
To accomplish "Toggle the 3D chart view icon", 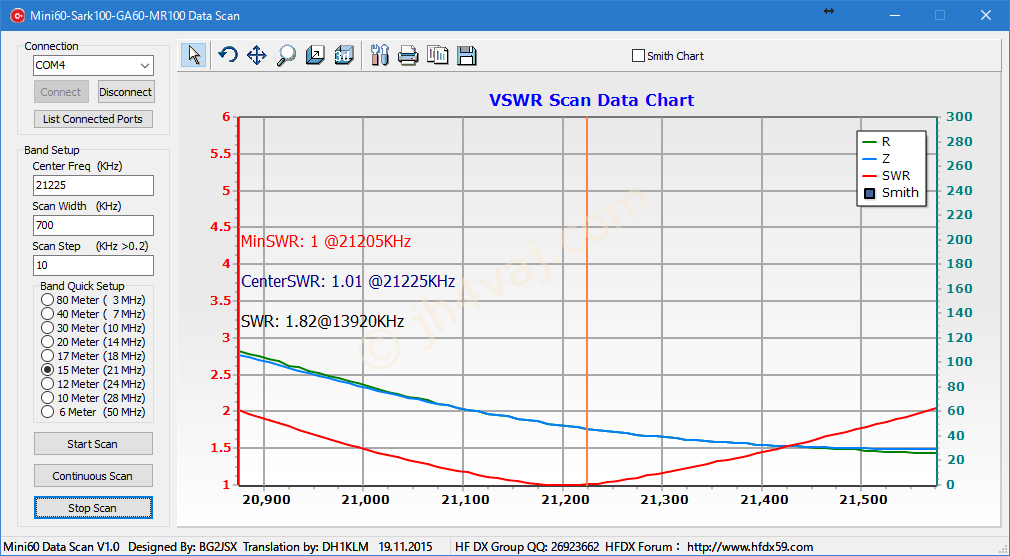I will 344,55.
